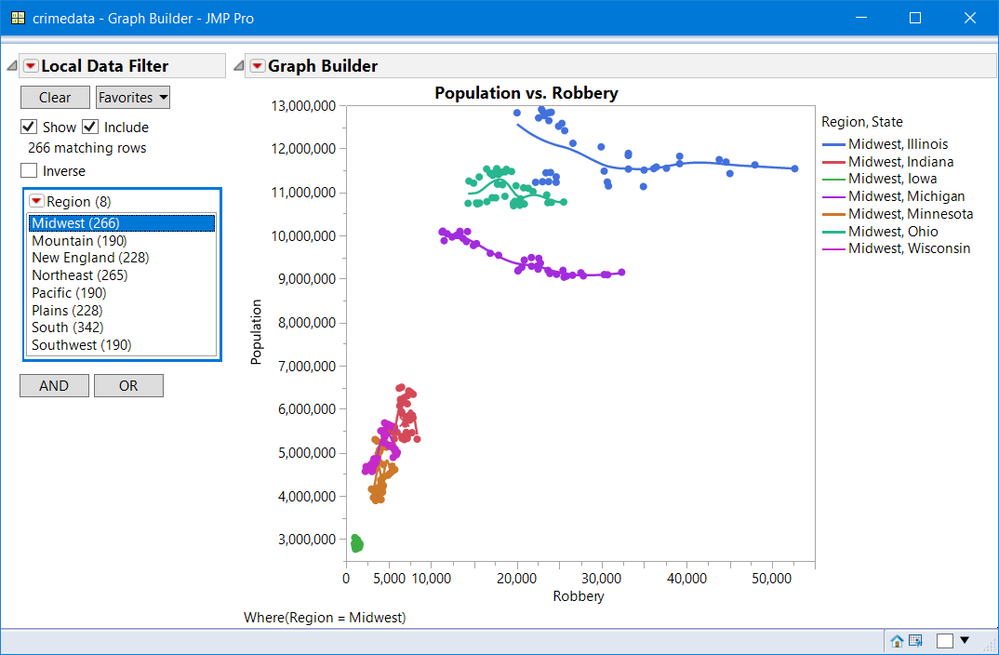
Task: Open the Region filter red triangle menu
Action: pyautogui.click(x=37, y=201)
